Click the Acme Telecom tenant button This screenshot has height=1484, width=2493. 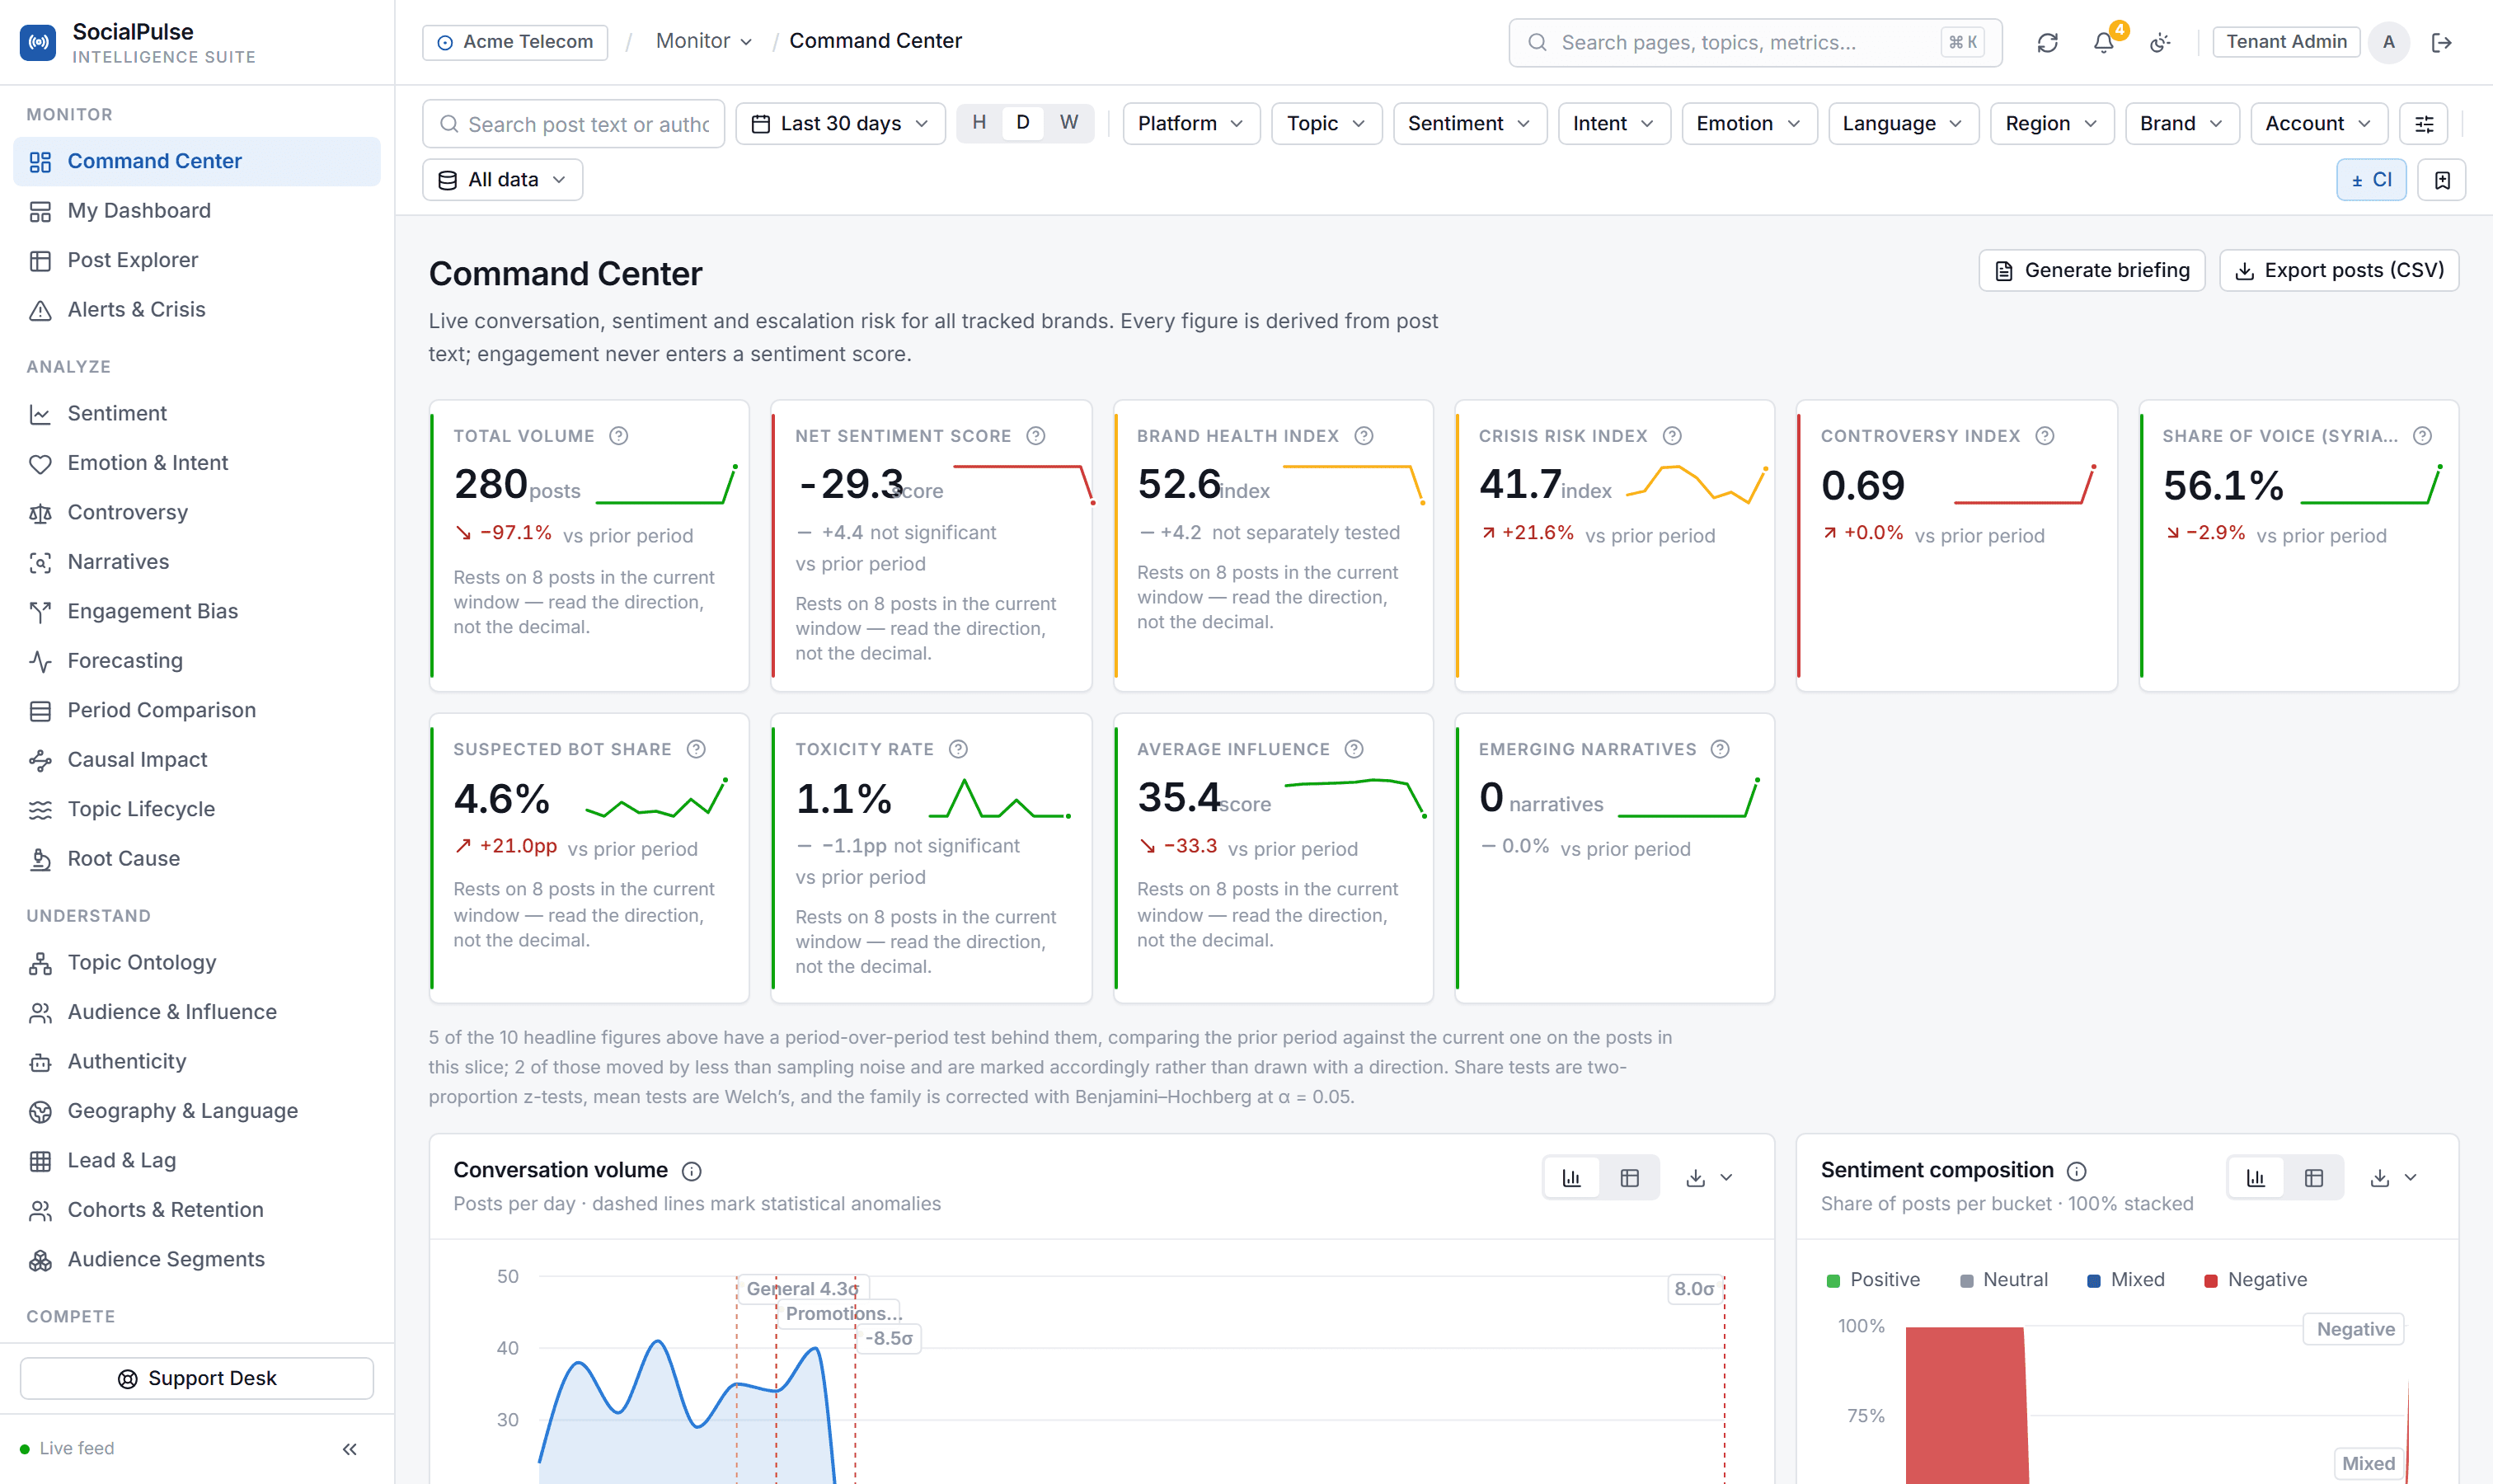[515, 42]
